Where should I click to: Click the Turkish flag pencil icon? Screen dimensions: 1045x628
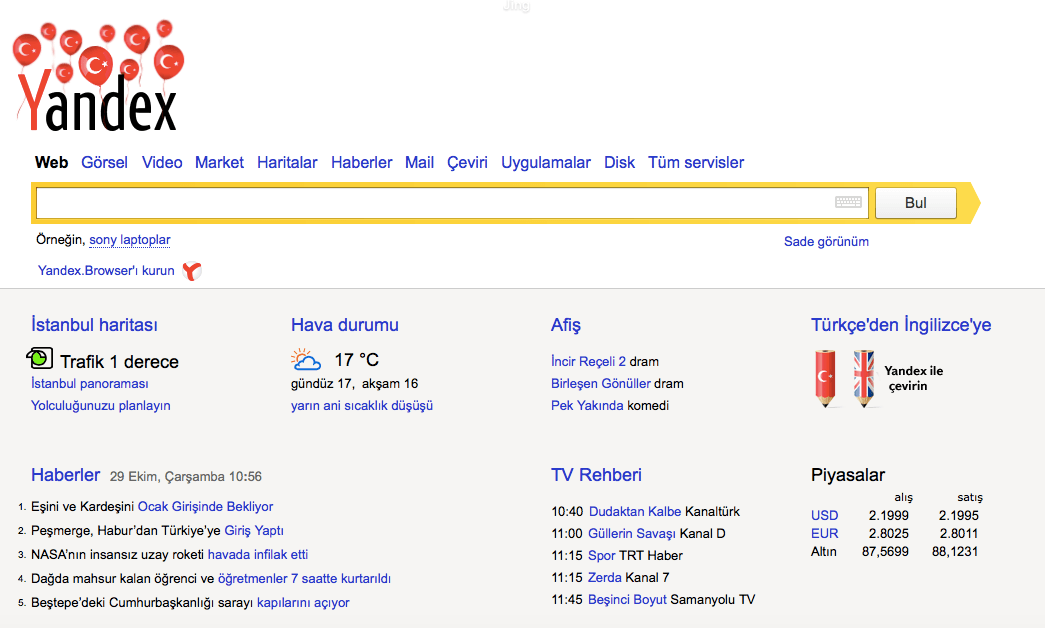pos(825,378)
